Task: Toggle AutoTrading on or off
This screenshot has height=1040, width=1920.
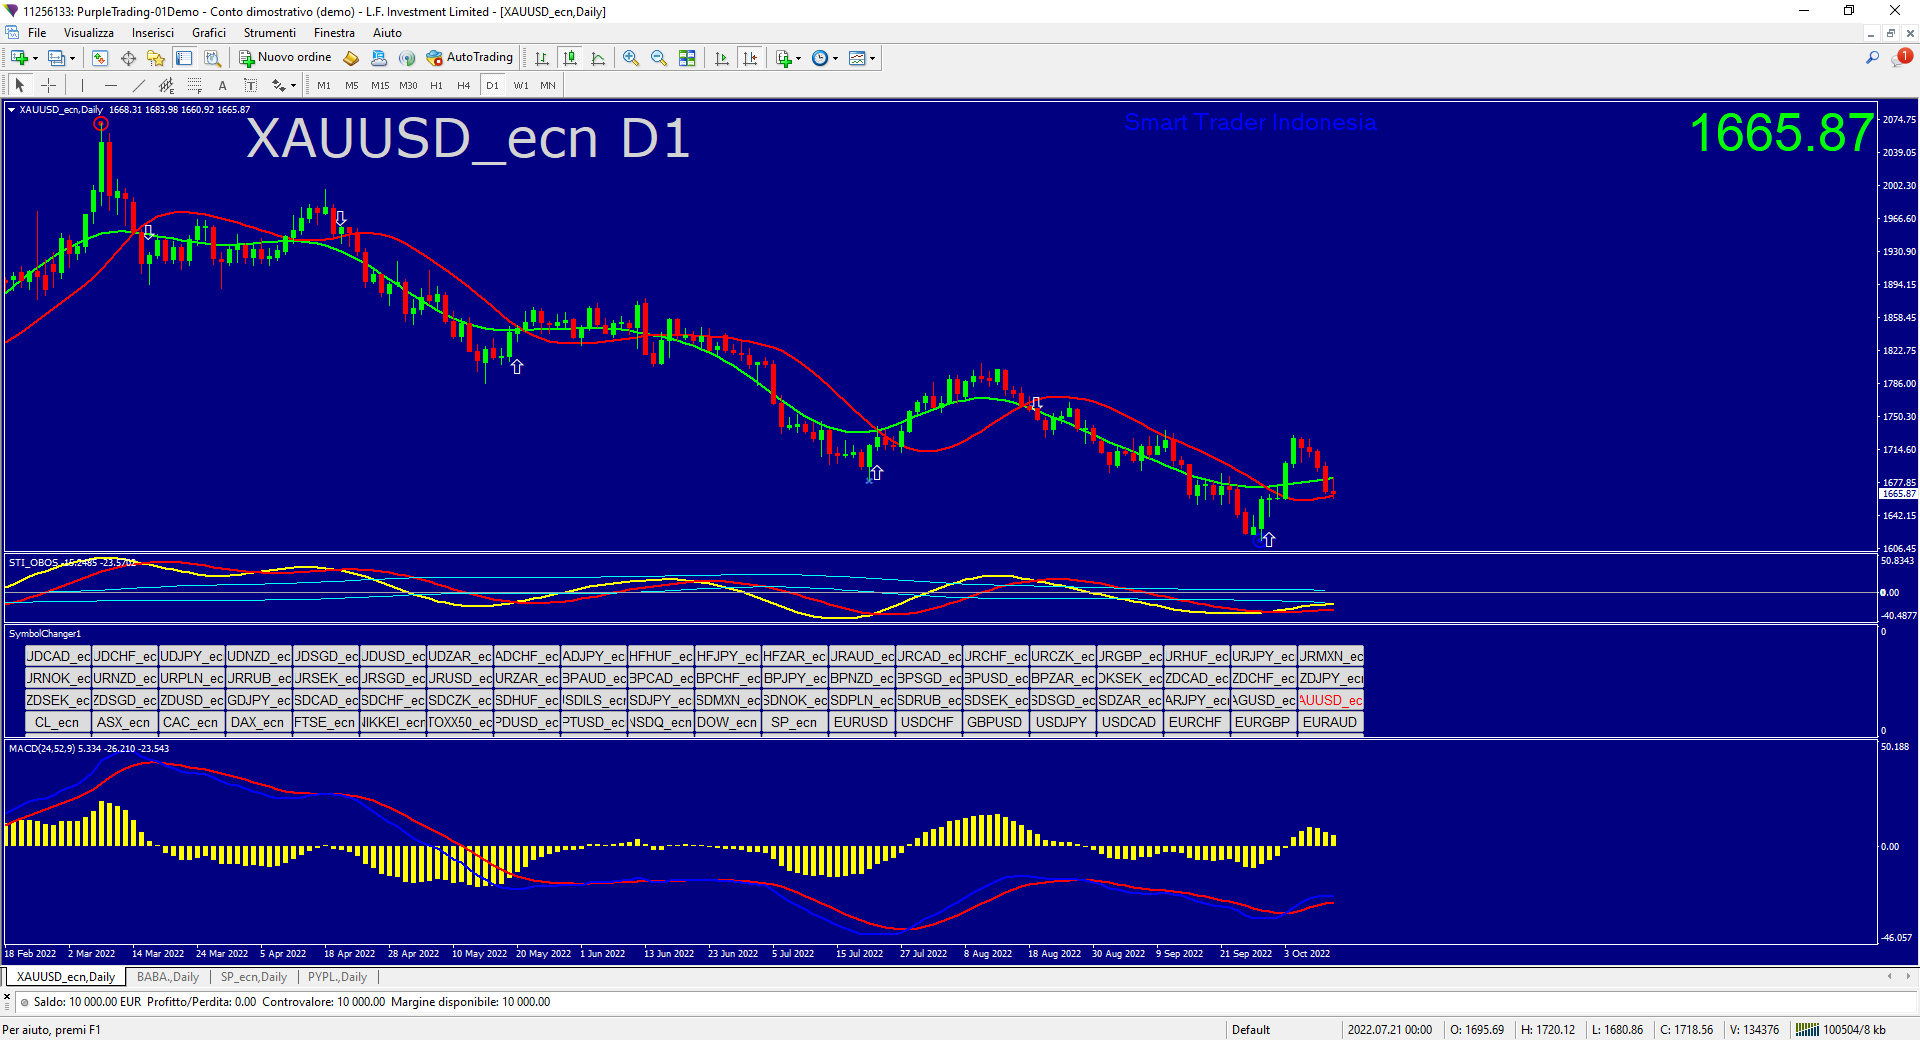Action: click(x=469, y=58)
